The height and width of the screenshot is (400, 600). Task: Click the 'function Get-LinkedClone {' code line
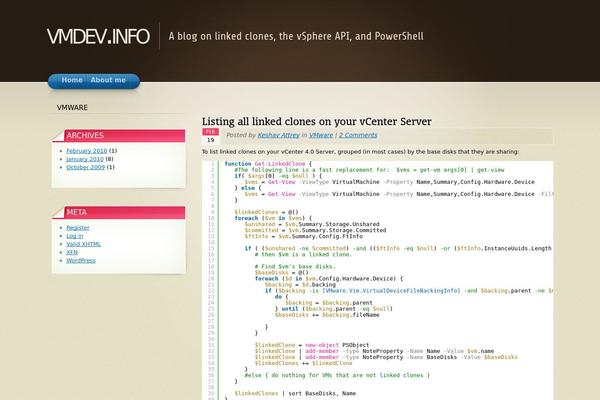click(268, 164)
